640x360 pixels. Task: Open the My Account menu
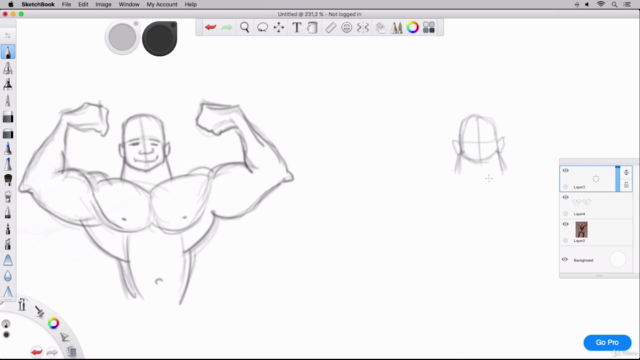point(162,4)
